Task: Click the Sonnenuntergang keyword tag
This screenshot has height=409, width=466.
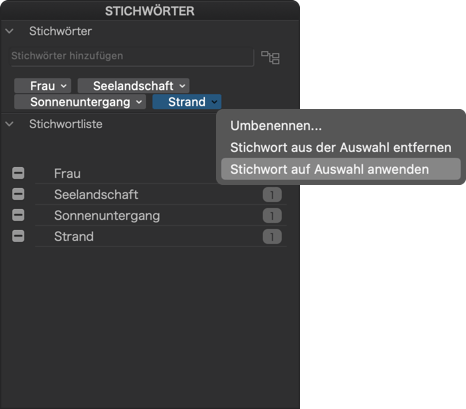Action: (80, 102)
